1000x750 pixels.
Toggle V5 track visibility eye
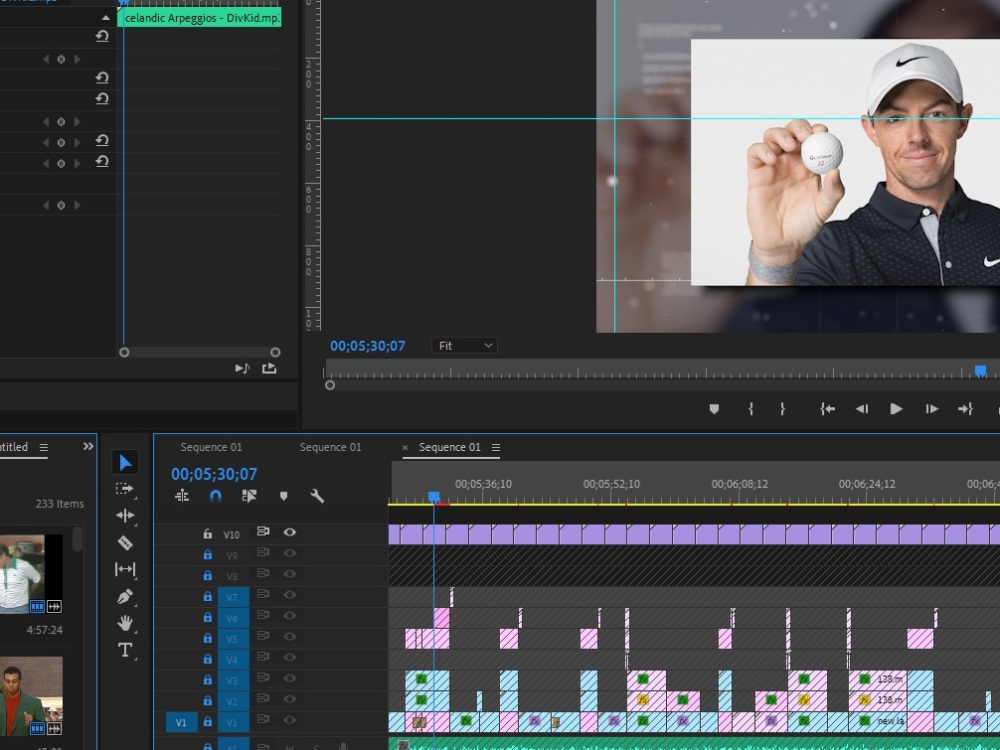tap(290, 636)
